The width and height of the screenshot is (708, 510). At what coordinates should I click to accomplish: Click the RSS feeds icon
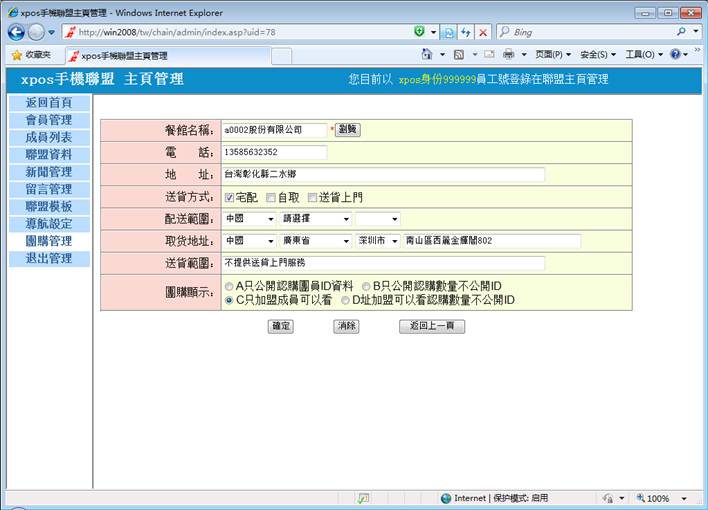[459, 54]
